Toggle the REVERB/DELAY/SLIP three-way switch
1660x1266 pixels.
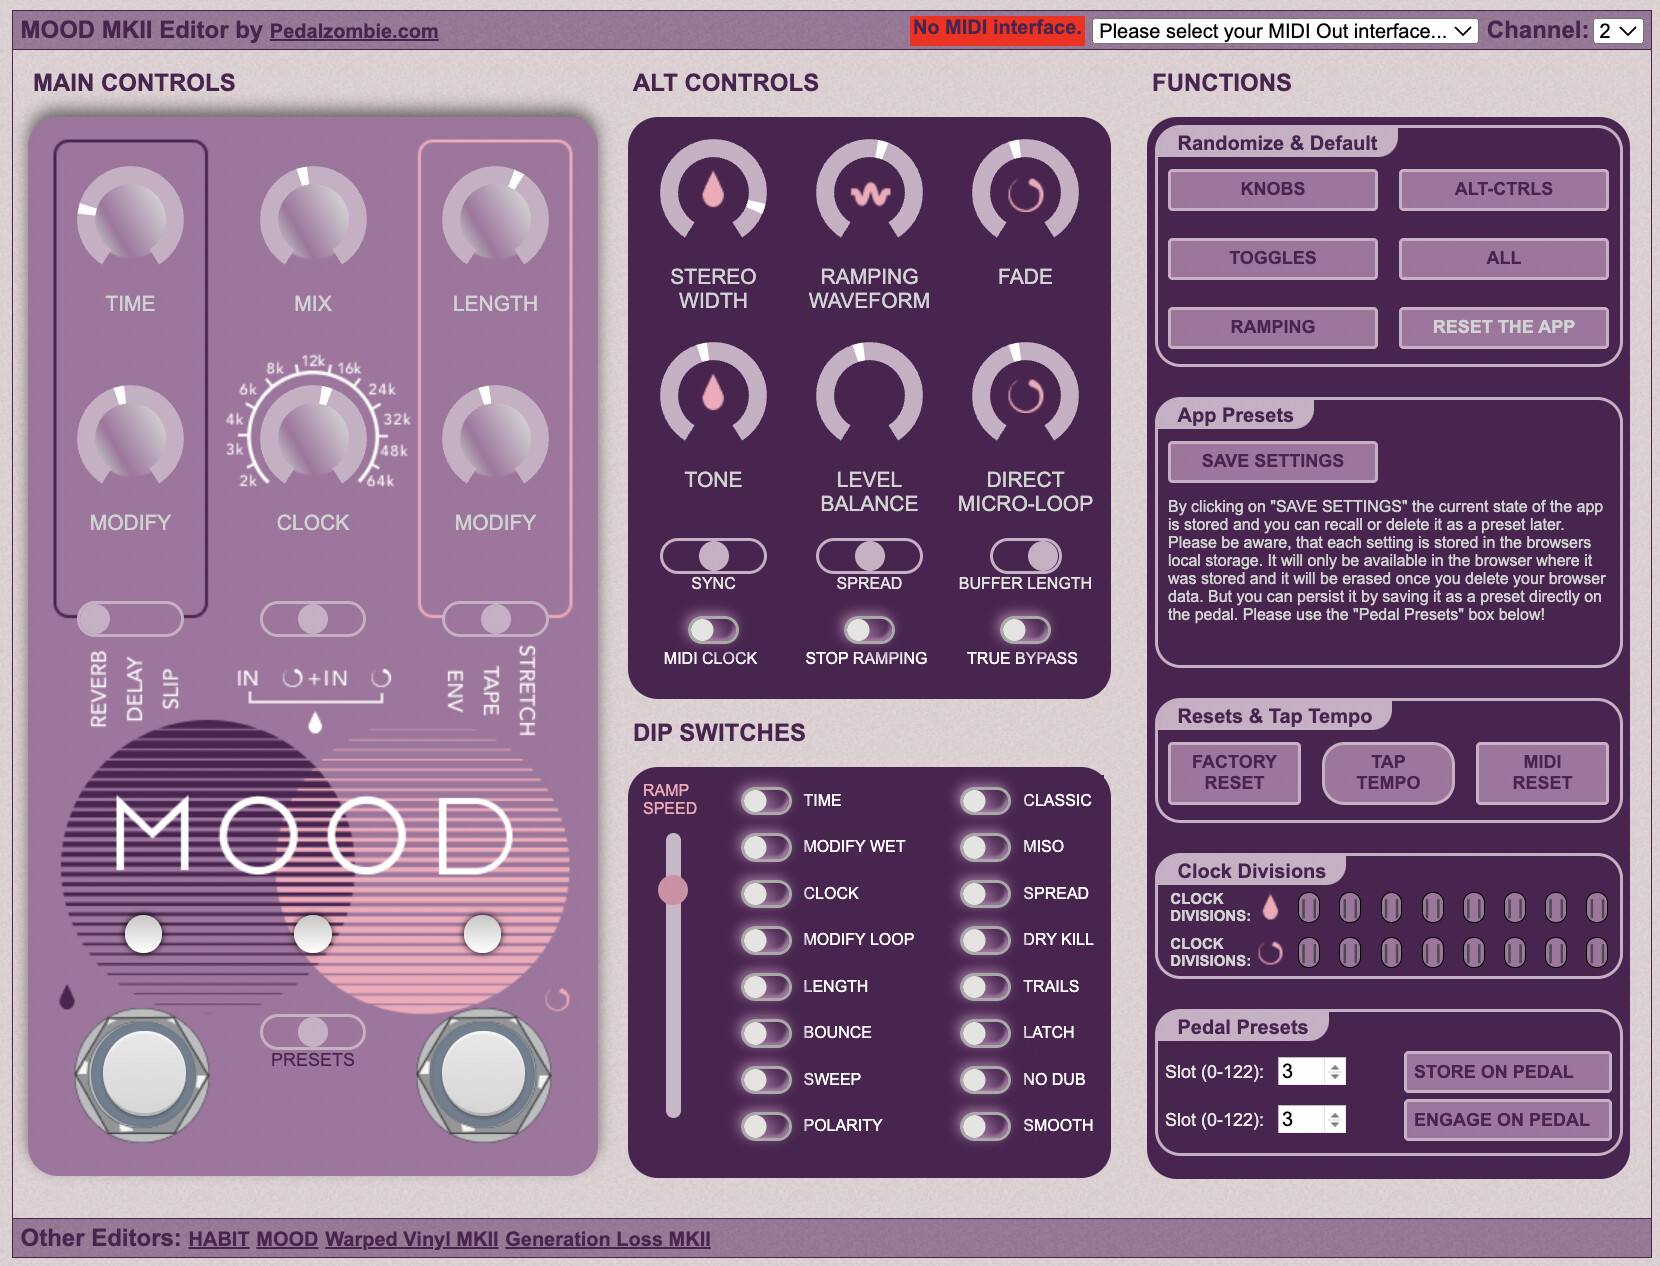coord(130,619)
